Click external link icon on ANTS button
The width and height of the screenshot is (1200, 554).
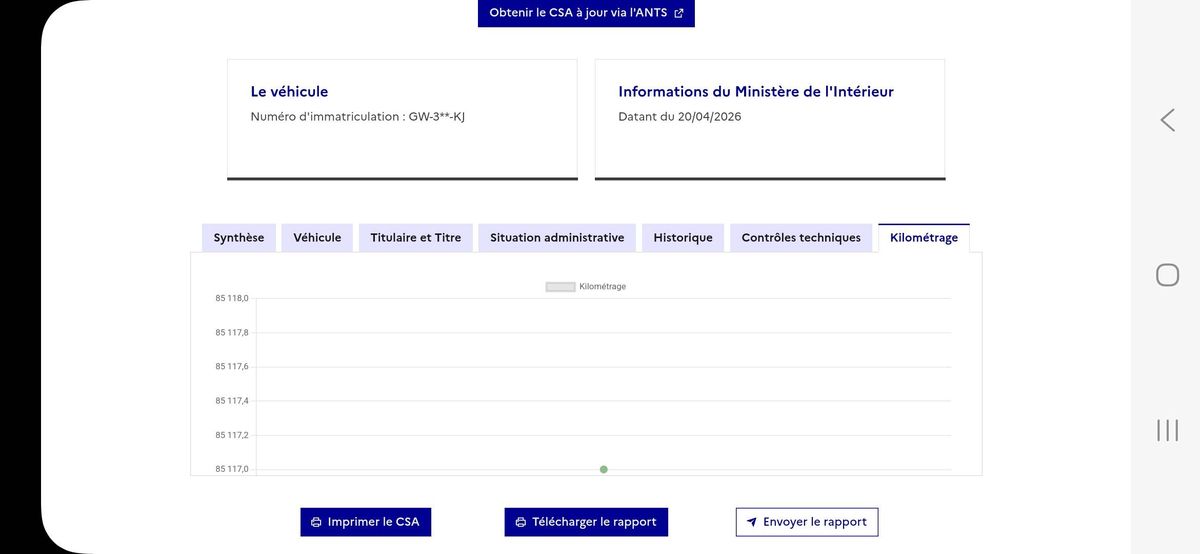coord(679,13)
